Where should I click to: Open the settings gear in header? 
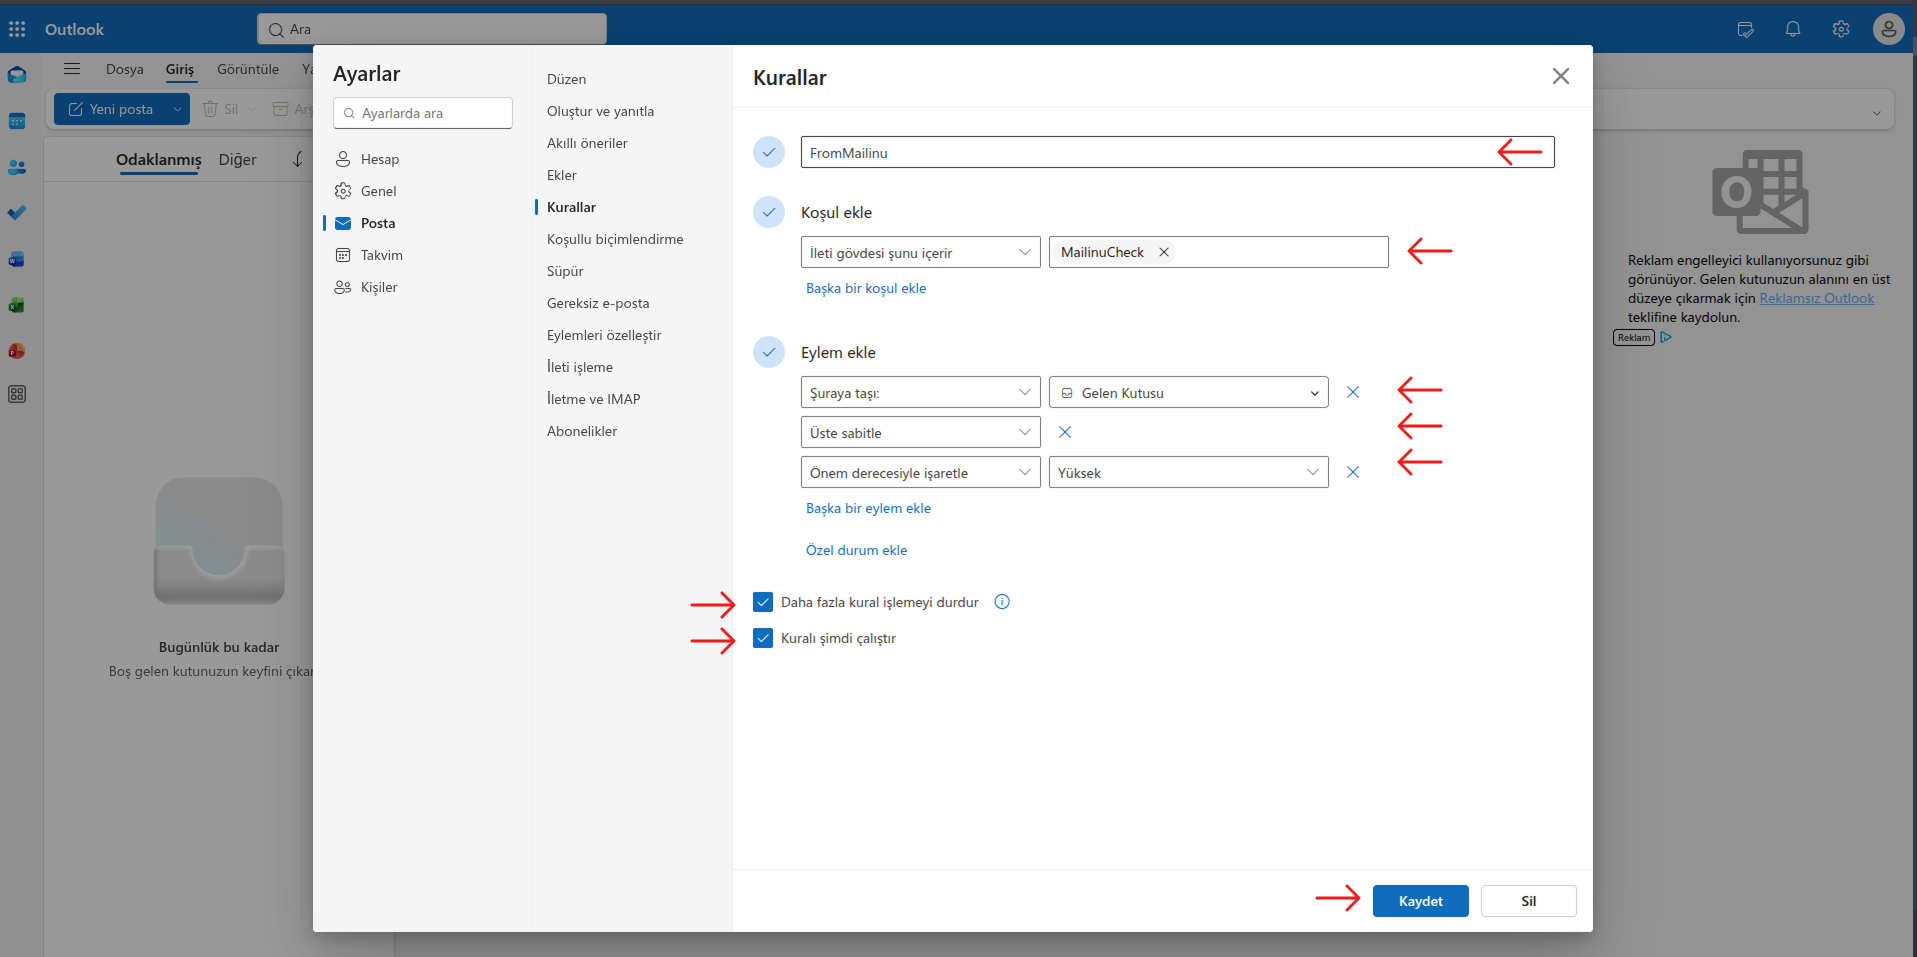tap(1841, 29)
